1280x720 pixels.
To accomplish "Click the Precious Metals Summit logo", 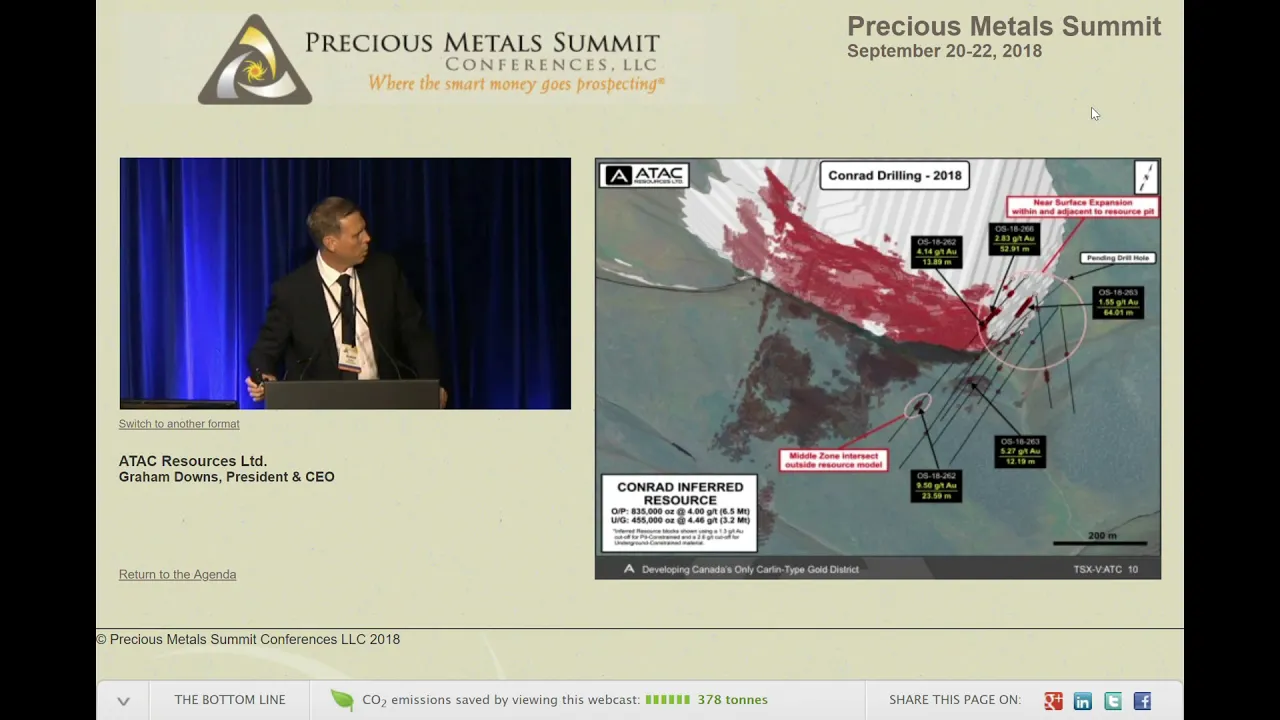I will (430, 60).
